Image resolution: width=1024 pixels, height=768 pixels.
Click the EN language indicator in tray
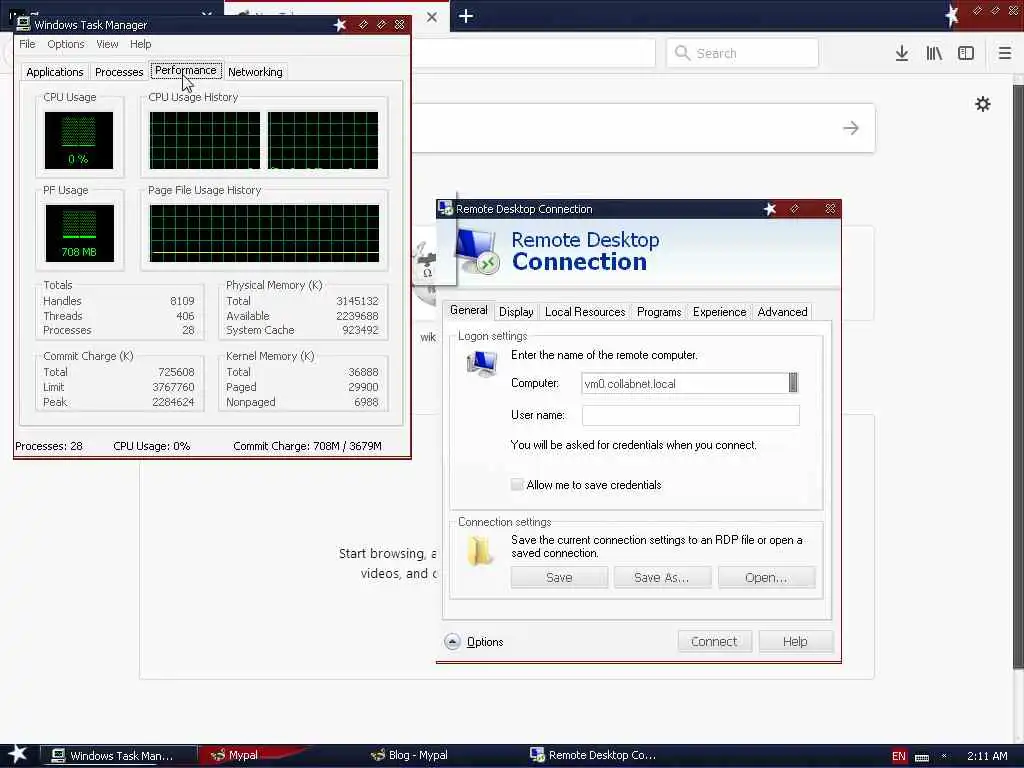[x=899, y=756]
